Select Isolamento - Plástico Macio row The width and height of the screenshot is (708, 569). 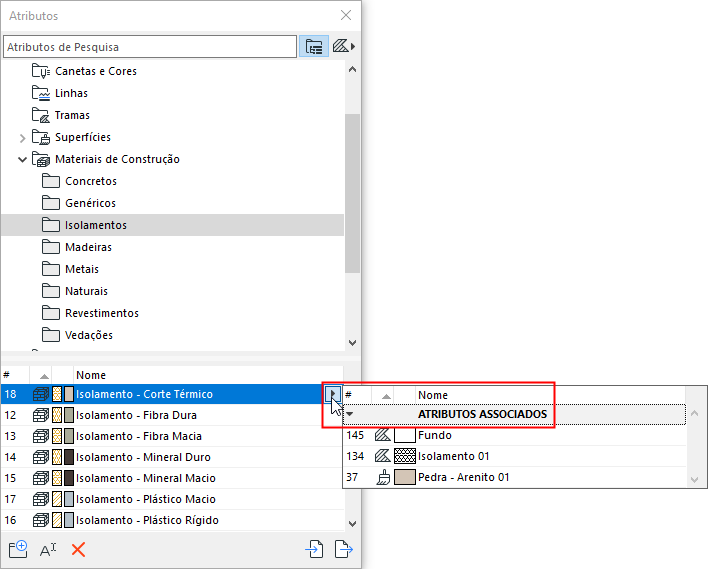(172, 499)
